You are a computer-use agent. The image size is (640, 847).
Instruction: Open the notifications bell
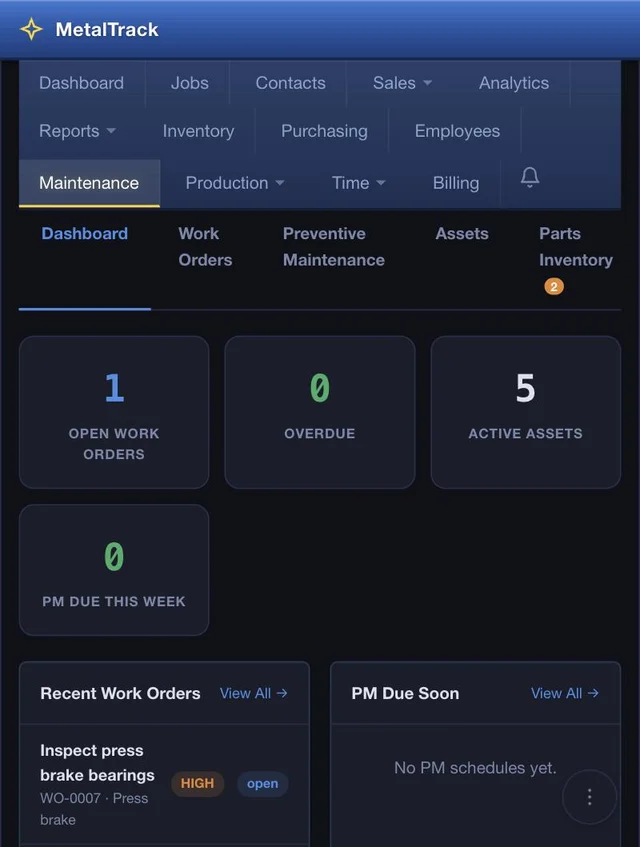coord(529,177)
